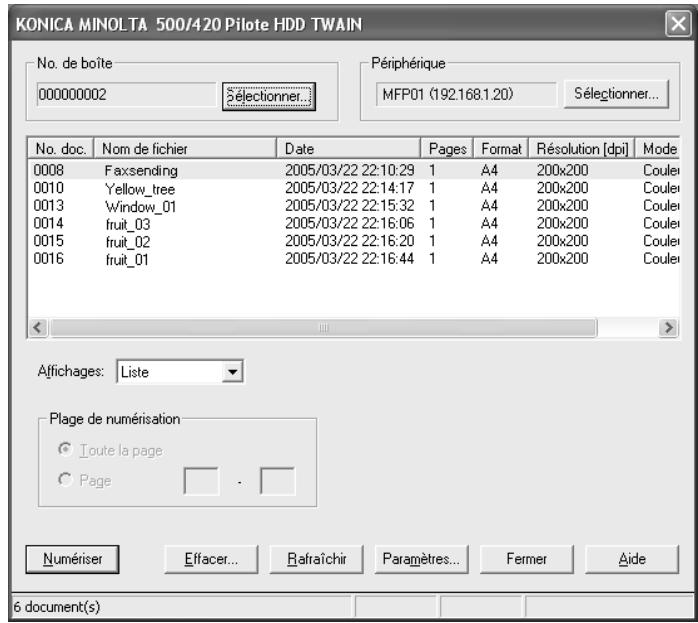Screen dimensions: 698x623
Task: Click A4 format in fruit_01 row
Action: pyautogui.click(x=489, y=259)
